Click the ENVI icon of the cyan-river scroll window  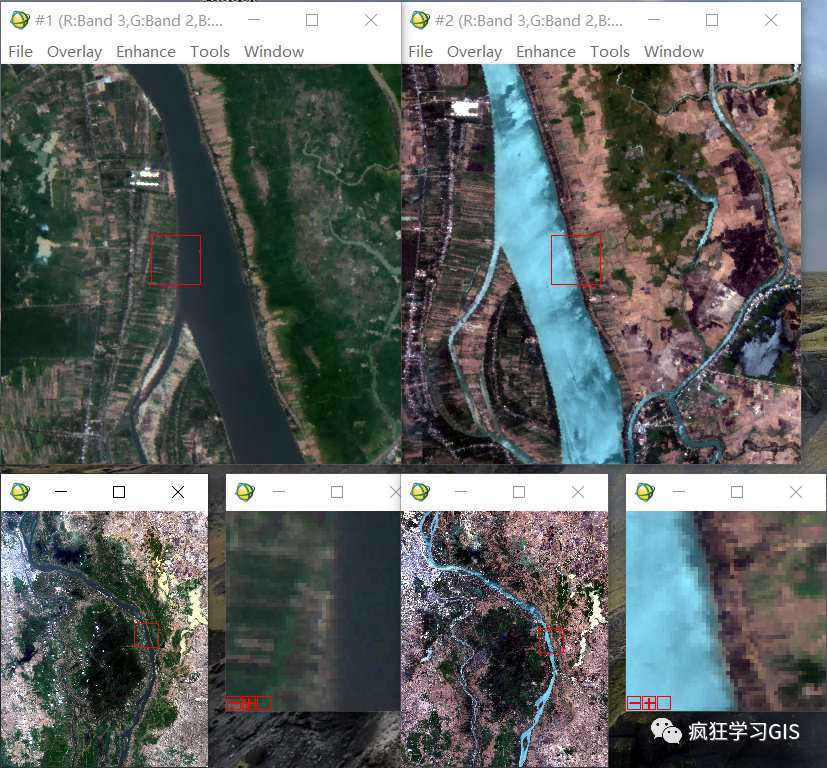(x=420, y=492)
